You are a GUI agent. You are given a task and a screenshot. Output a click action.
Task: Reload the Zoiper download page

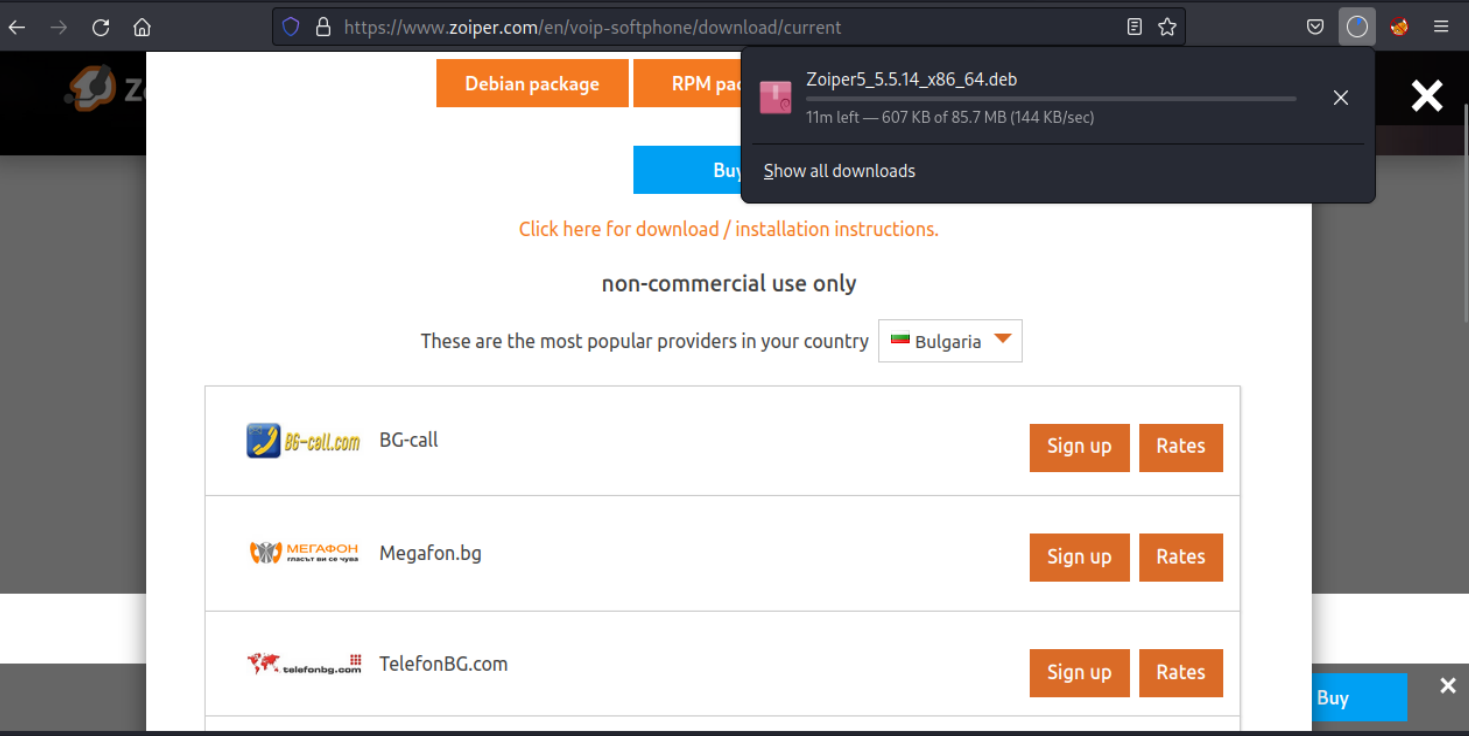[x=100, y=27]
